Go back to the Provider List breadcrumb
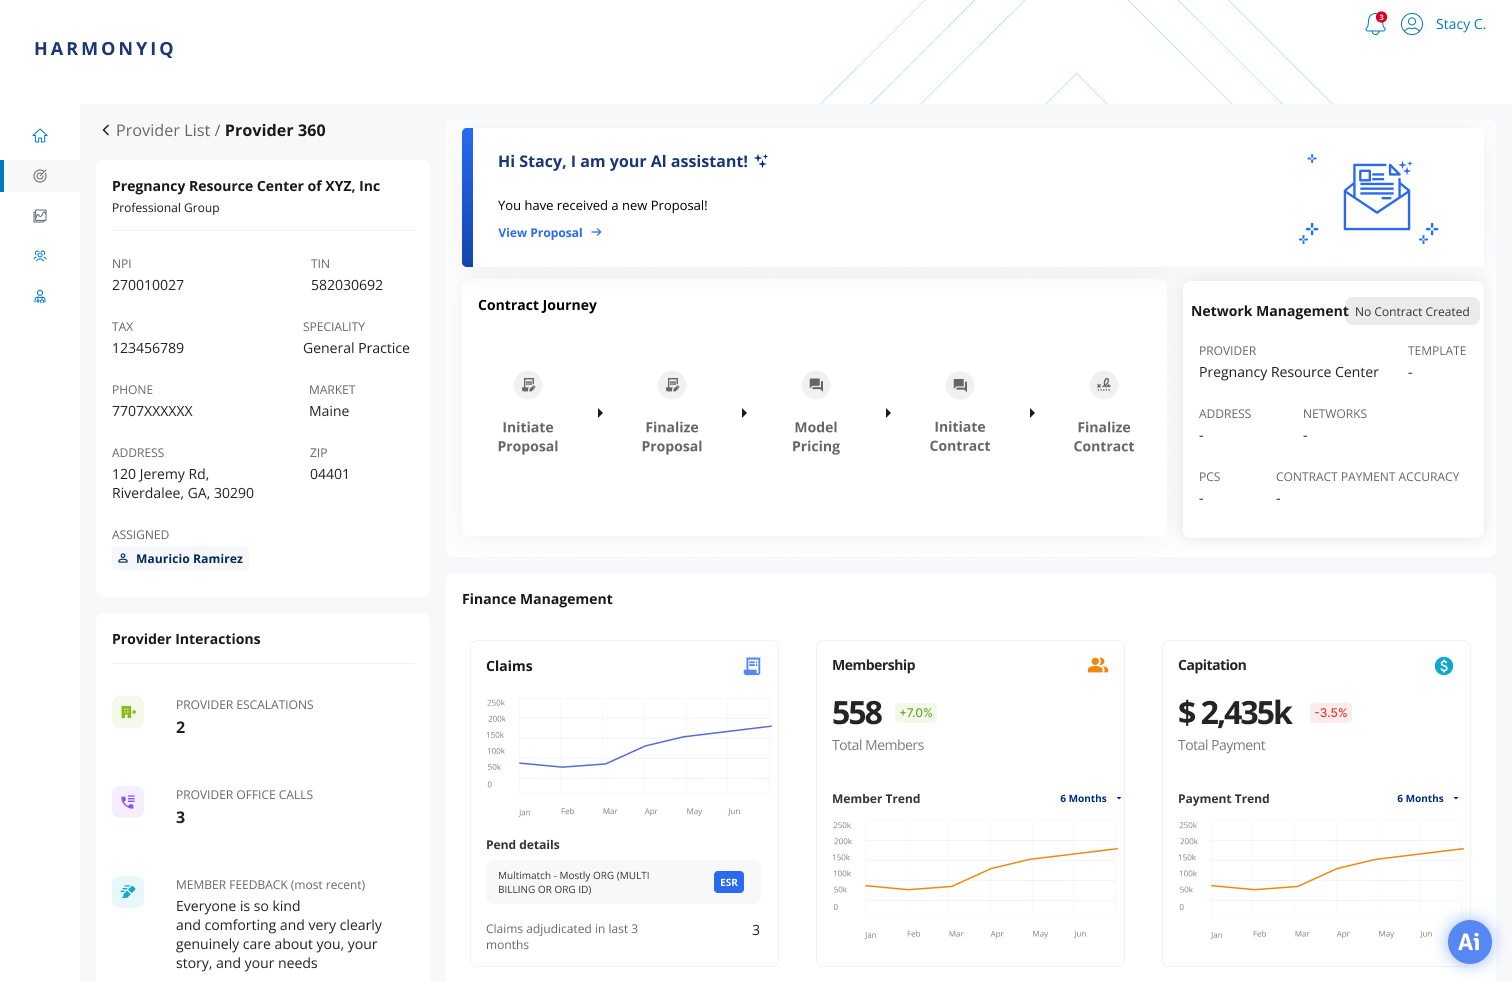This screenshot has width=1512, height=982. pyautogui.click(x=162, y=130)
